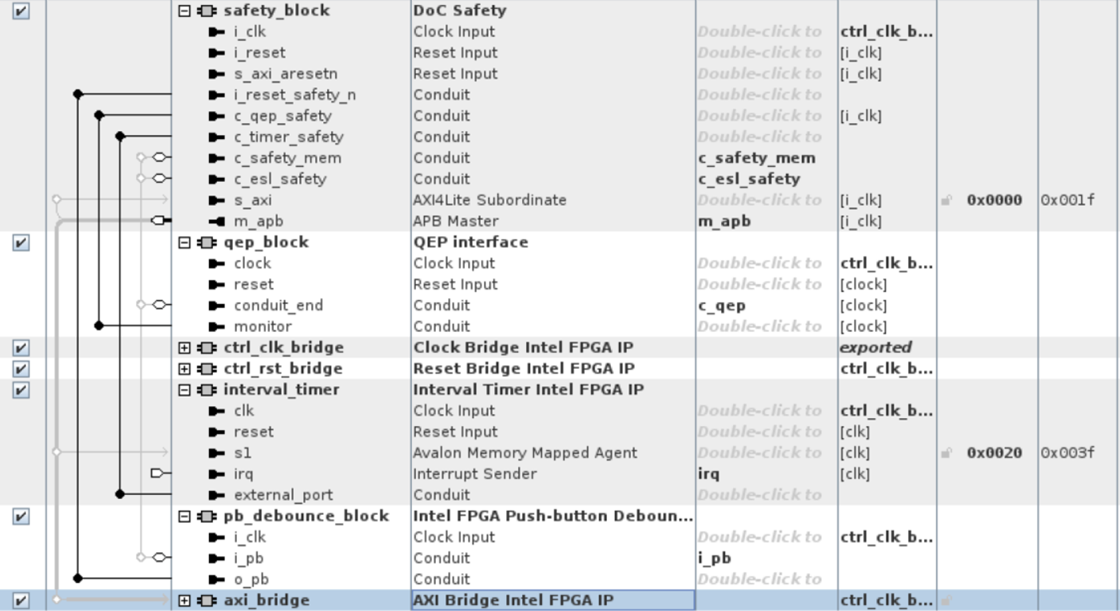Click the lock icon next to base address 0x0000
Viewport: 1120px width, 611px height.
pos(946,200)
